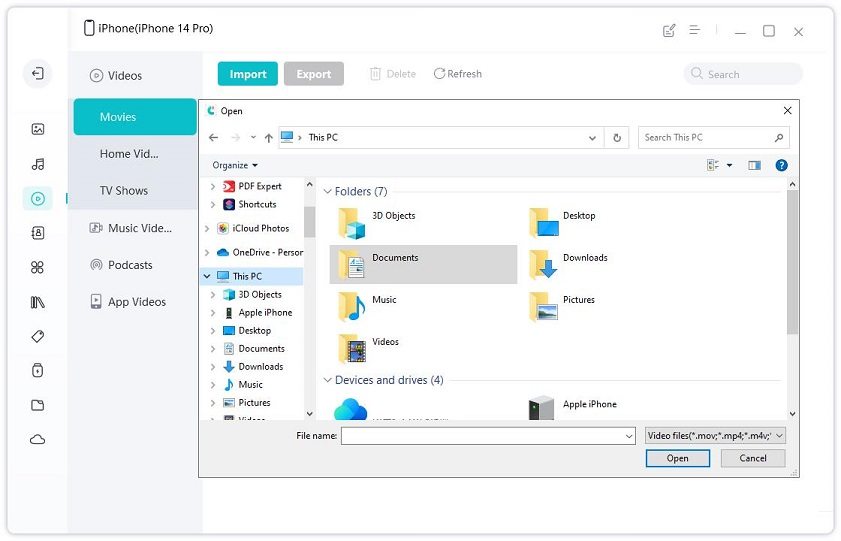841x541 pixels.
Task: Expand the OneDrive tree node
Action: (x=206, y=252)
